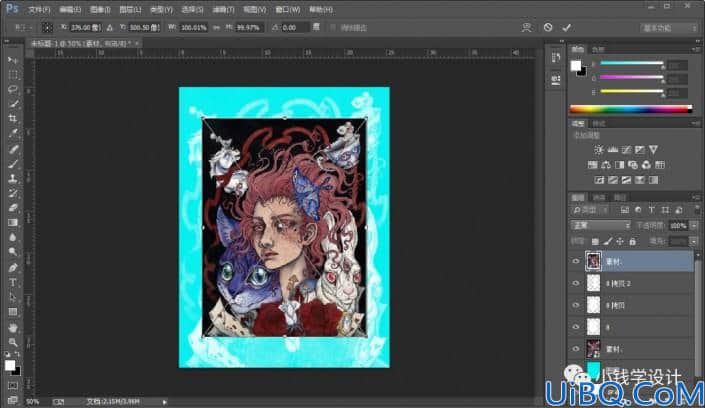Add a Color Balance adjustment
The height and width of the screenshot is (408, 705).
coord(606,165)
